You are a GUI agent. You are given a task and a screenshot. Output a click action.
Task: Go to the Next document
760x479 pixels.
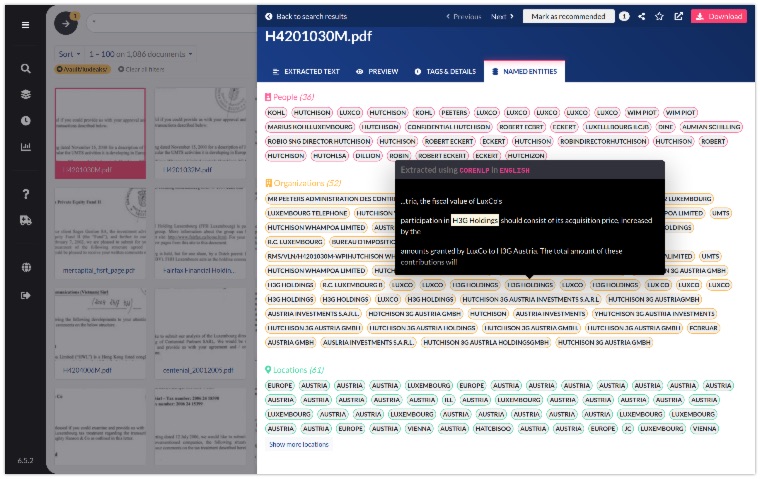click(x=502, y=16)
